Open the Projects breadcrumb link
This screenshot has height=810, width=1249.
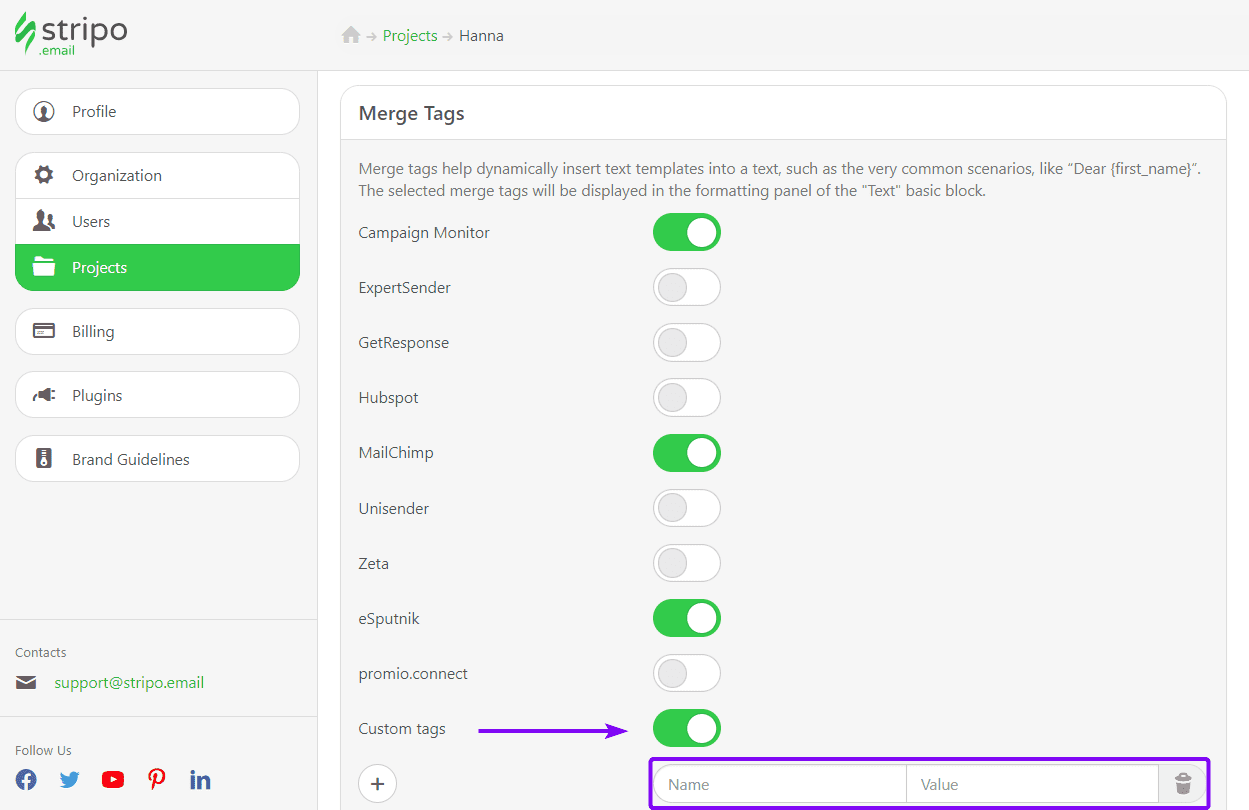pos(410,35)
